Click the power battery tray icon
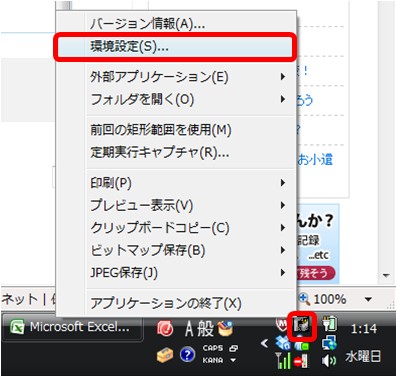The image size is (397, 377). [x=330, y=325]
